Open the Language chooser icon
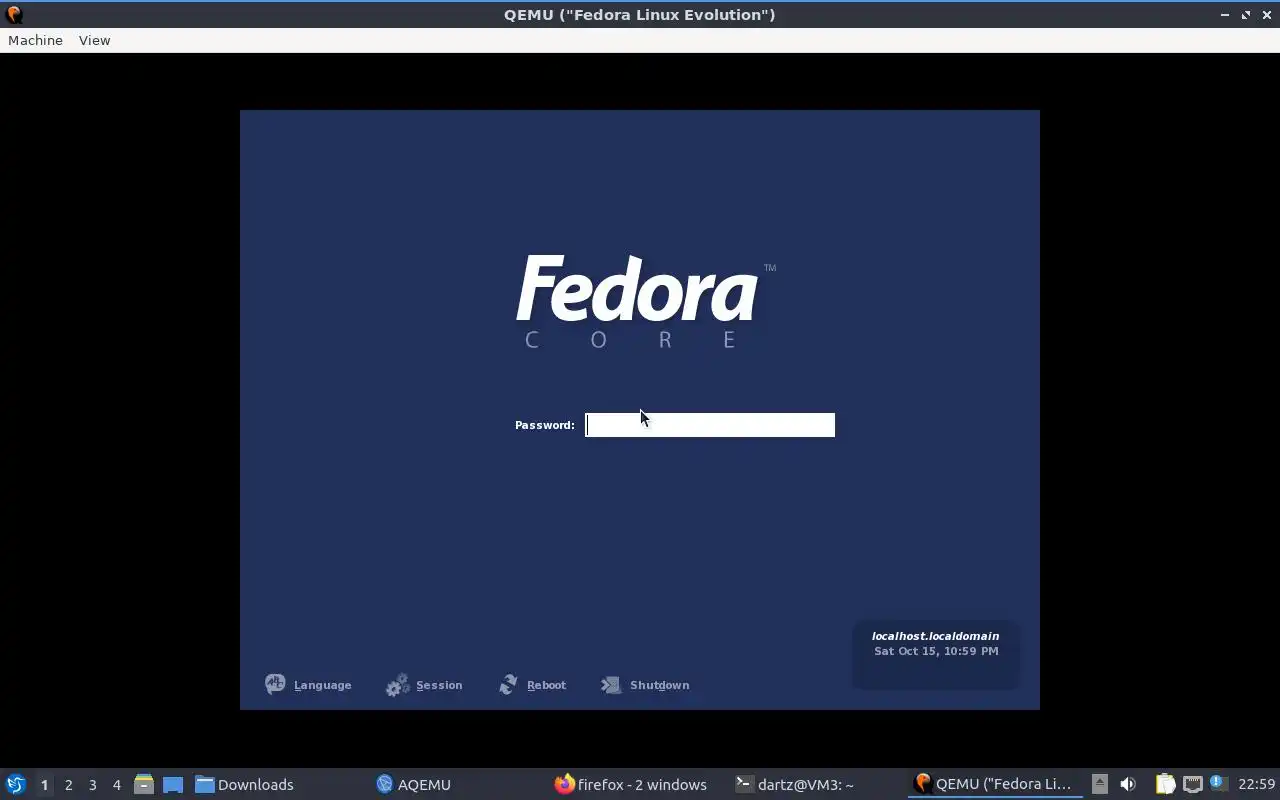The width and height of the screenshot is (1280, 800). pos(275,684)
